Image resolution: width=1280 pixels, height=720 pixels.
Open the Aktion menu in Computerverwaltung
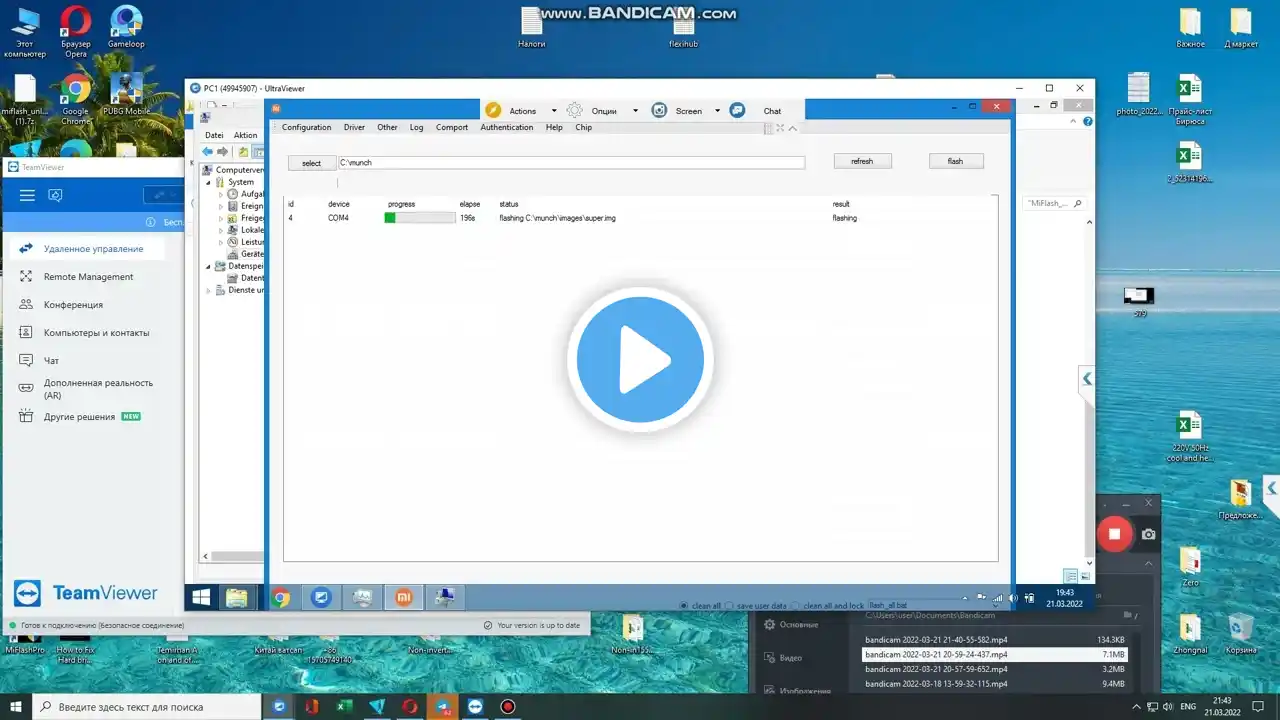pyautogui.click(x=245, y=135)
